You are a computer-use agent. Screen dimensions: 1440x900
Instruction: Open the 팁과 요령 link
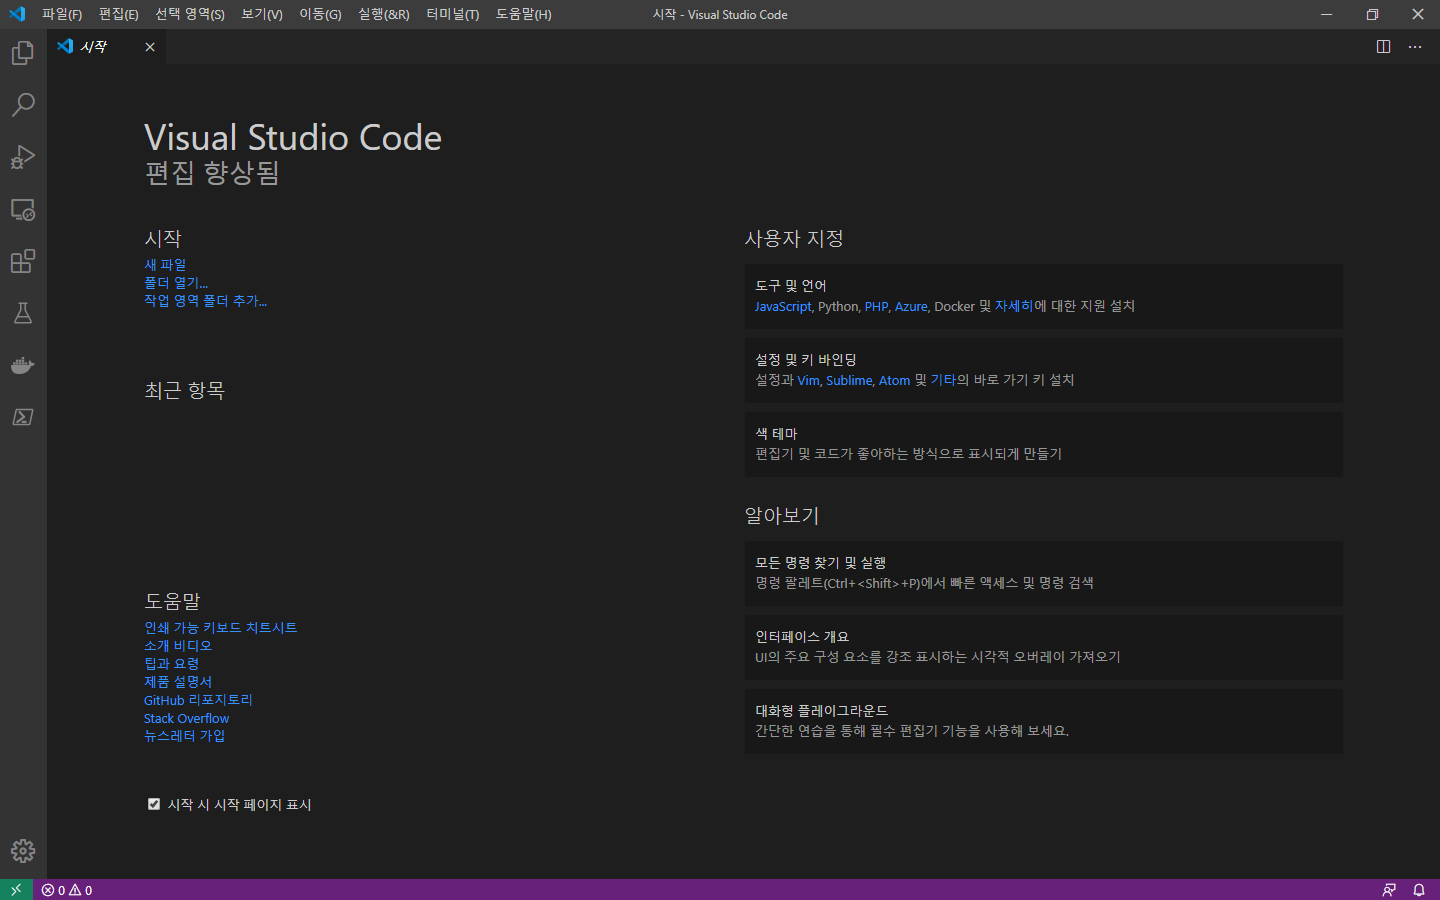pos(172,664)
